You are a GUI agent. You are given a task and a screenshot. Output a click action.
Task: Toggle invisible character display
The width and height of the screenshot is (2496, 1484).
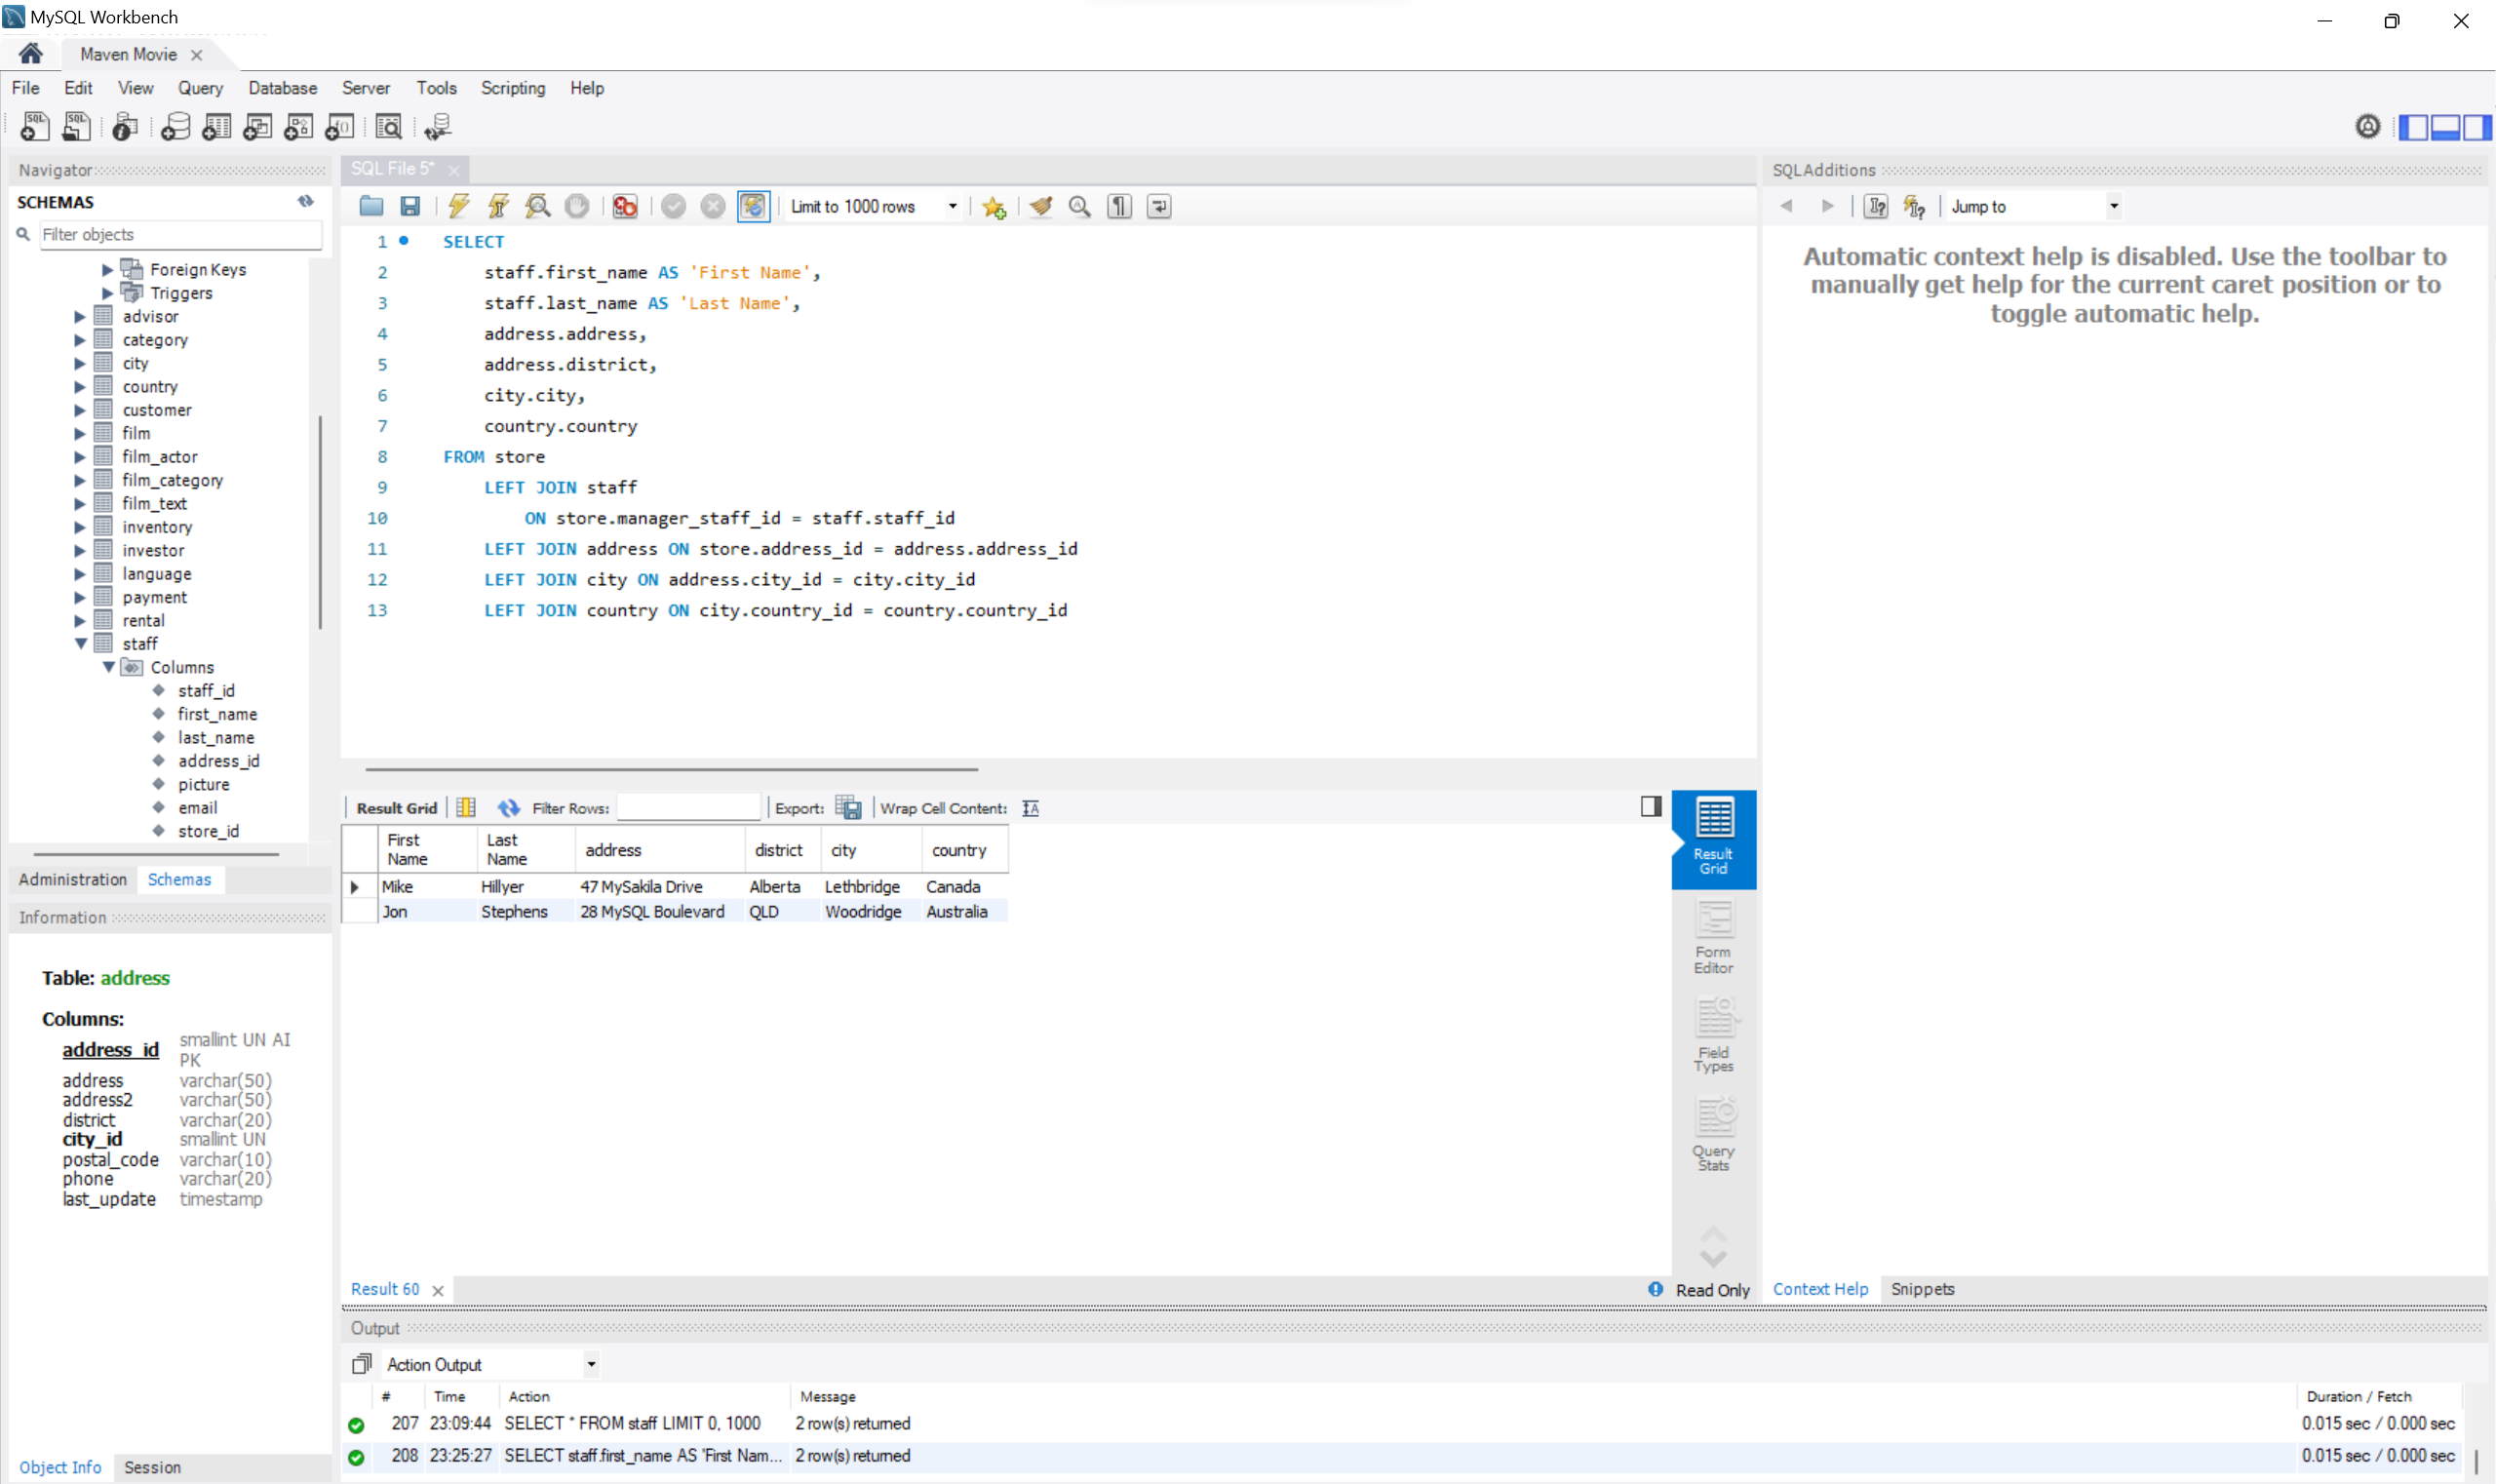[1117, 206]
